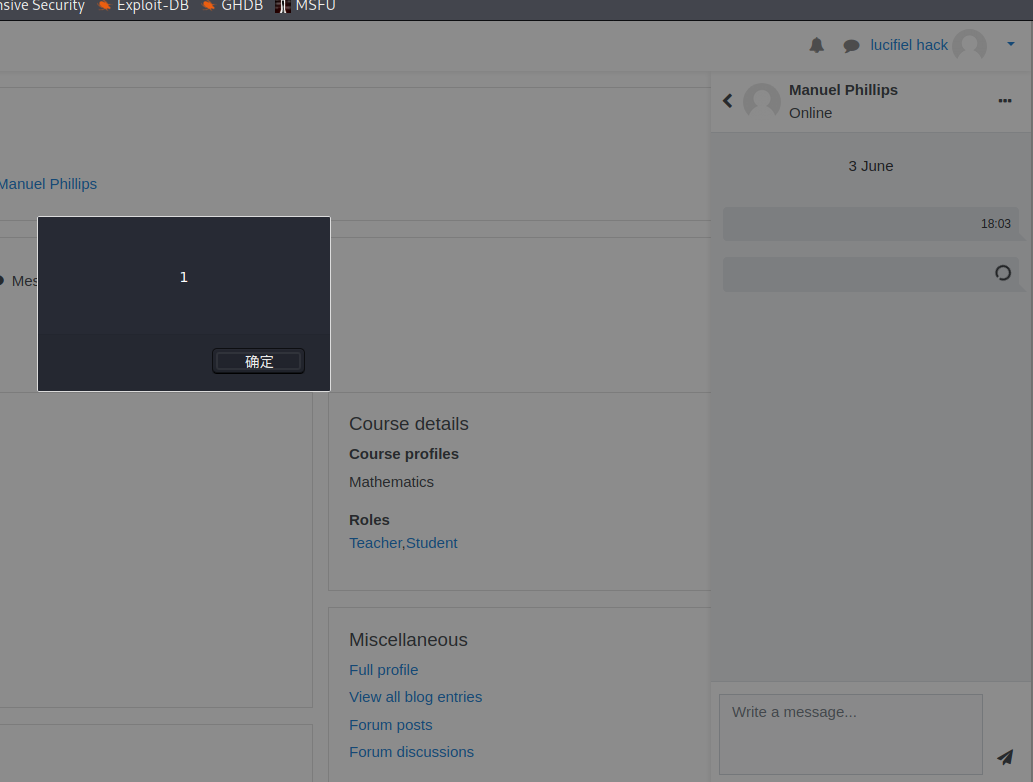Click the Manuel Phillips breadcrumb link
Screen dimensions: 1033x782
pyautogui.click(x=48, y=184)
